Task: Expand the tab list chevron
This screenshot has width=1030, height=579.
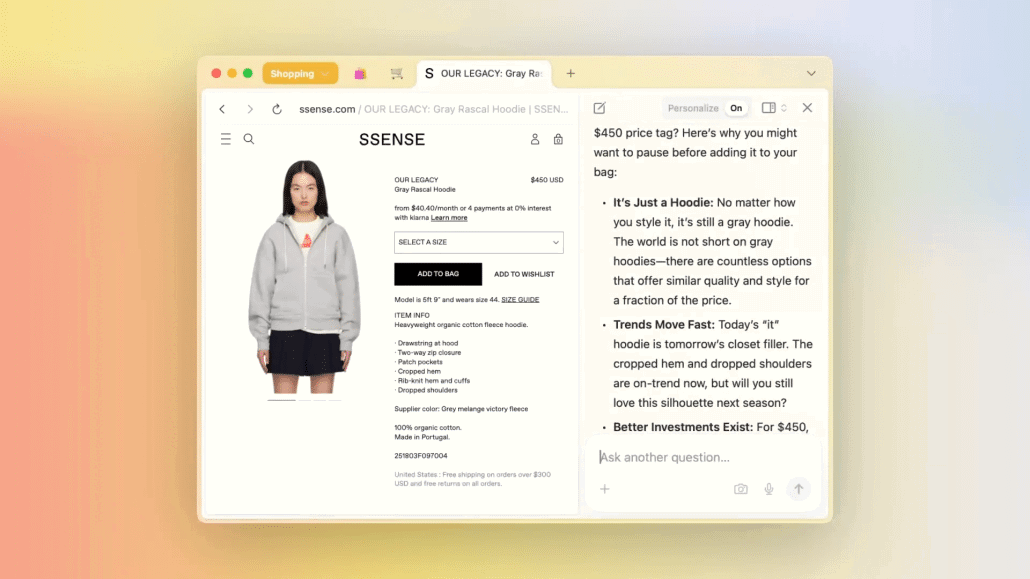Action: [x=811, y=74]
